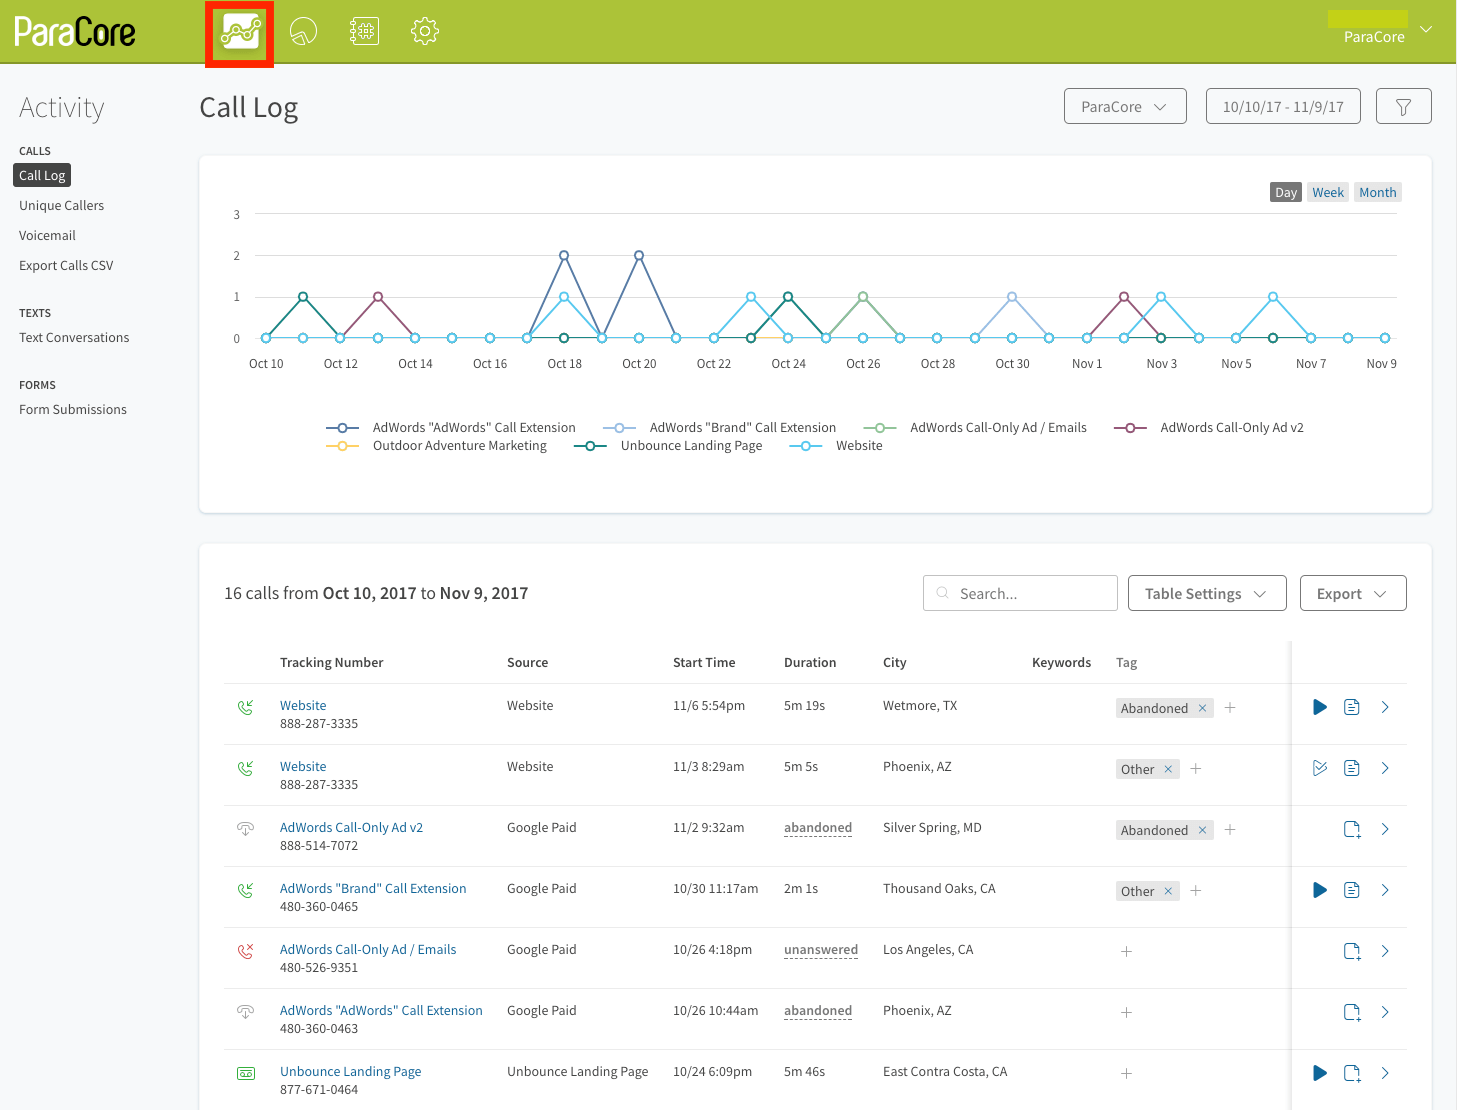Toggle AdWords Call-Only Ad / Emails legend series
Image resolution: width=1457 pixels, height=1110 pixels.
(x=975, y=427)
